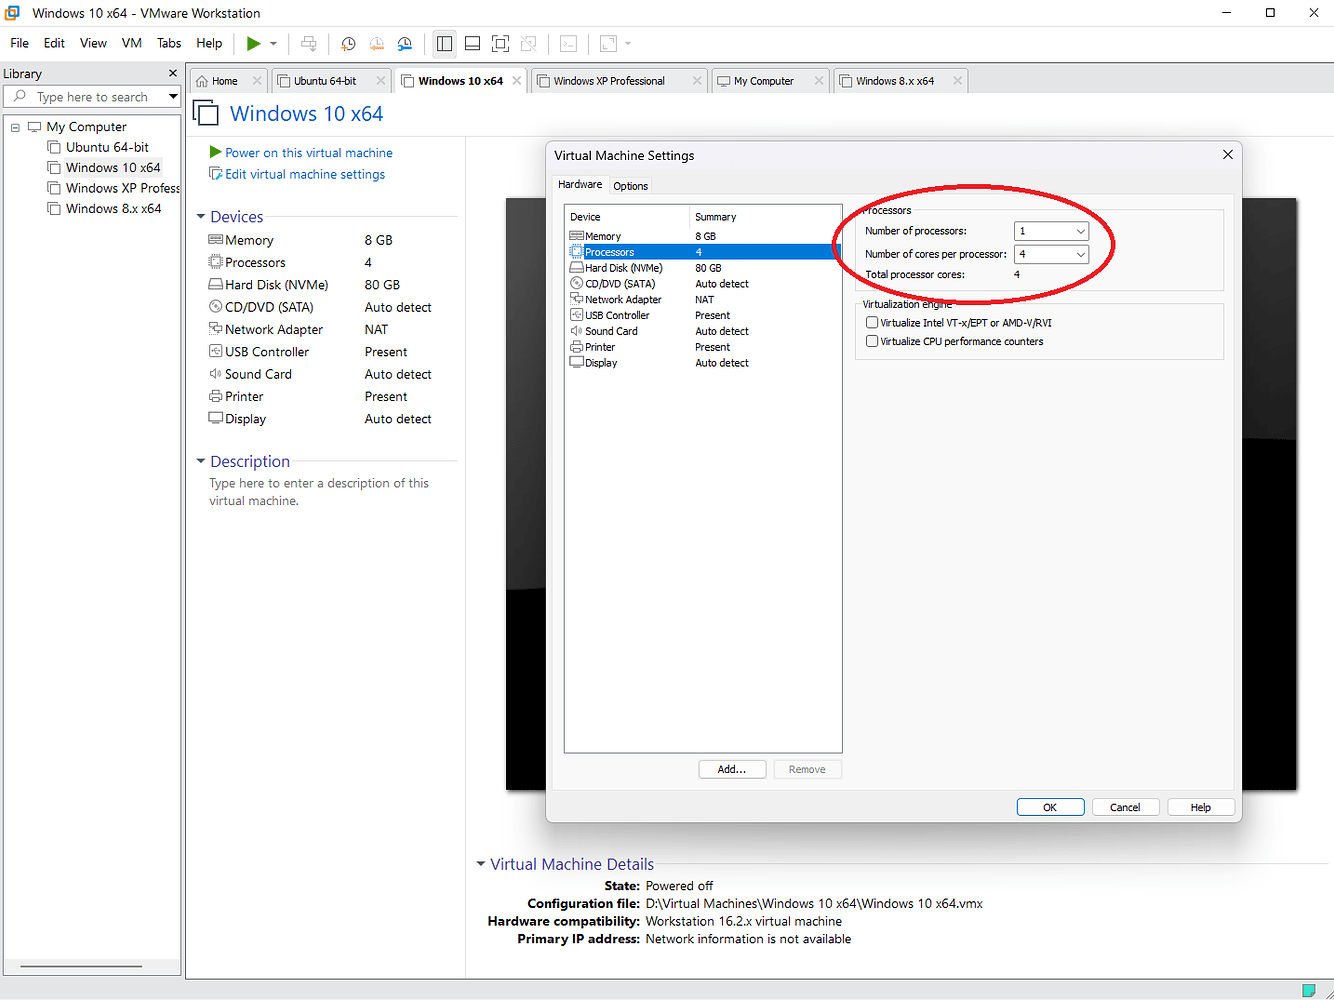Click the Edit virtual machine settings icon
Screen dimensions: 1334x1000
[215, 174]
